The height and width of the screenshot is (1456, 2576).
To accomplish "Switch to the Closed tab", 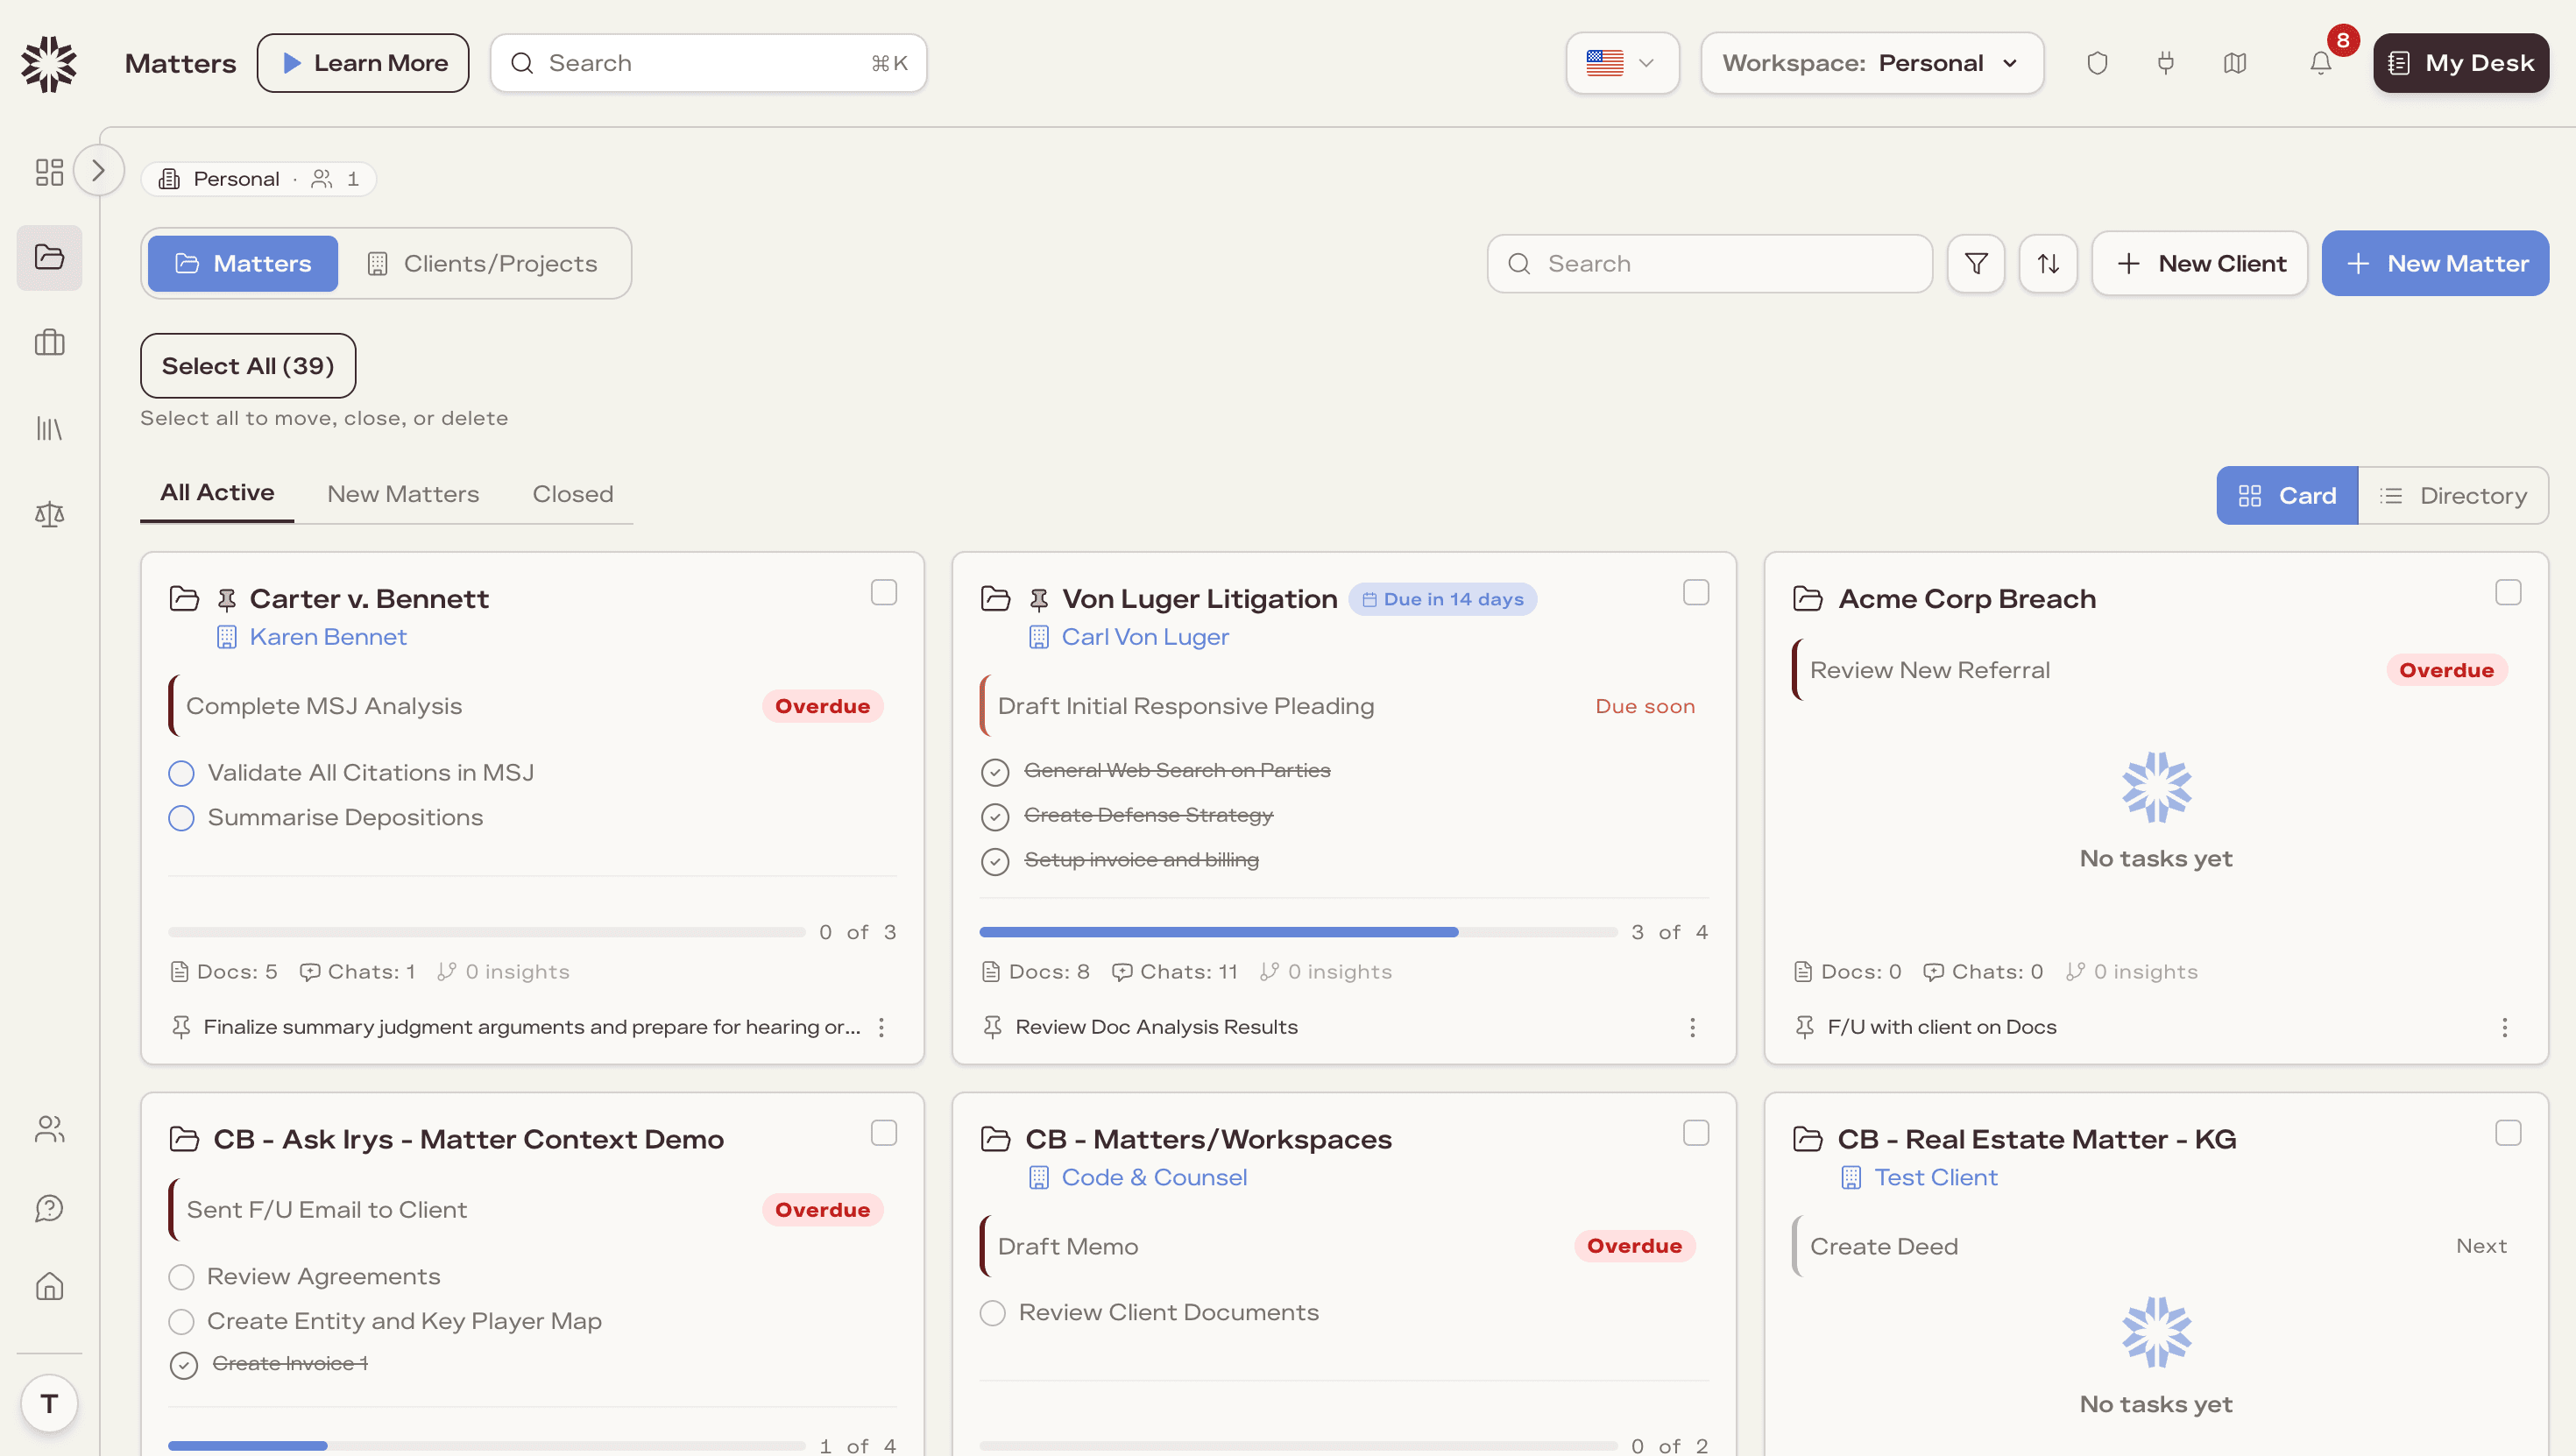I will [572, 494].
